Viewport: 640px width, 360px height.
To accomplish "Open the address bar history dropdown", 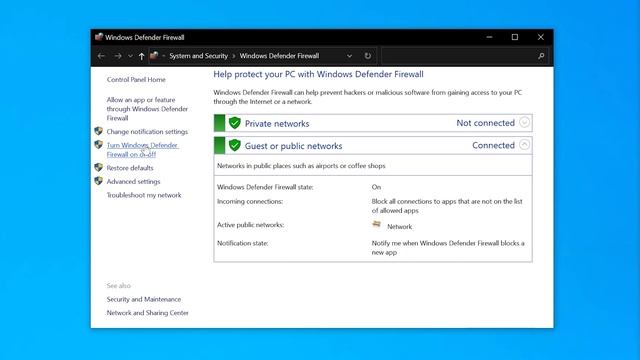I will 349,56.
